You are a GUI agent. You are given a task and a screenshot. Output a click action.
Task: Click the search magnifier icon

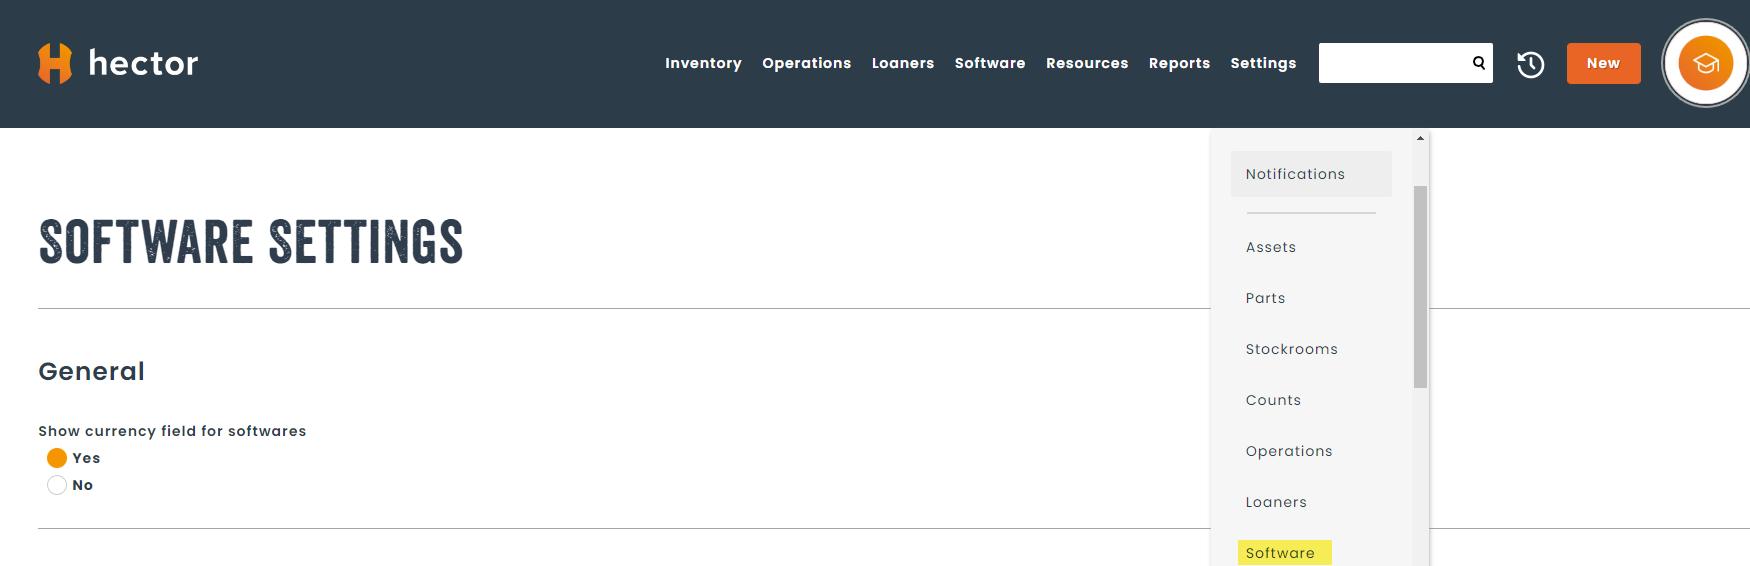1478,63
